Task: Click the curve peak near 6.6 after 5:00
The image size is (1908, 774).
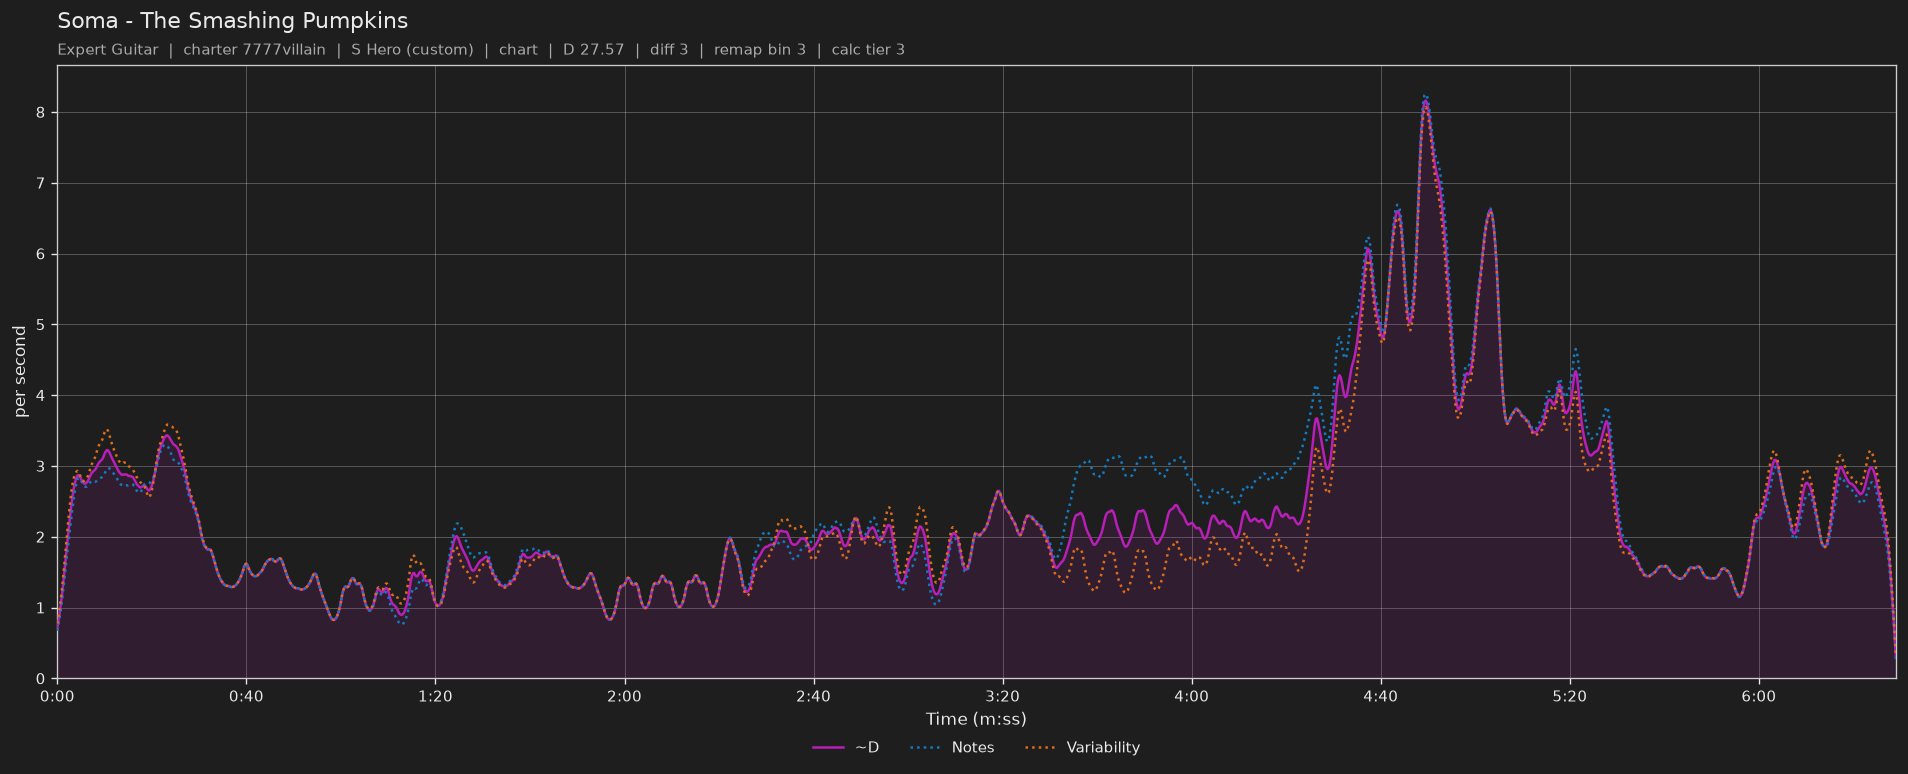Action: [1490, 210]
